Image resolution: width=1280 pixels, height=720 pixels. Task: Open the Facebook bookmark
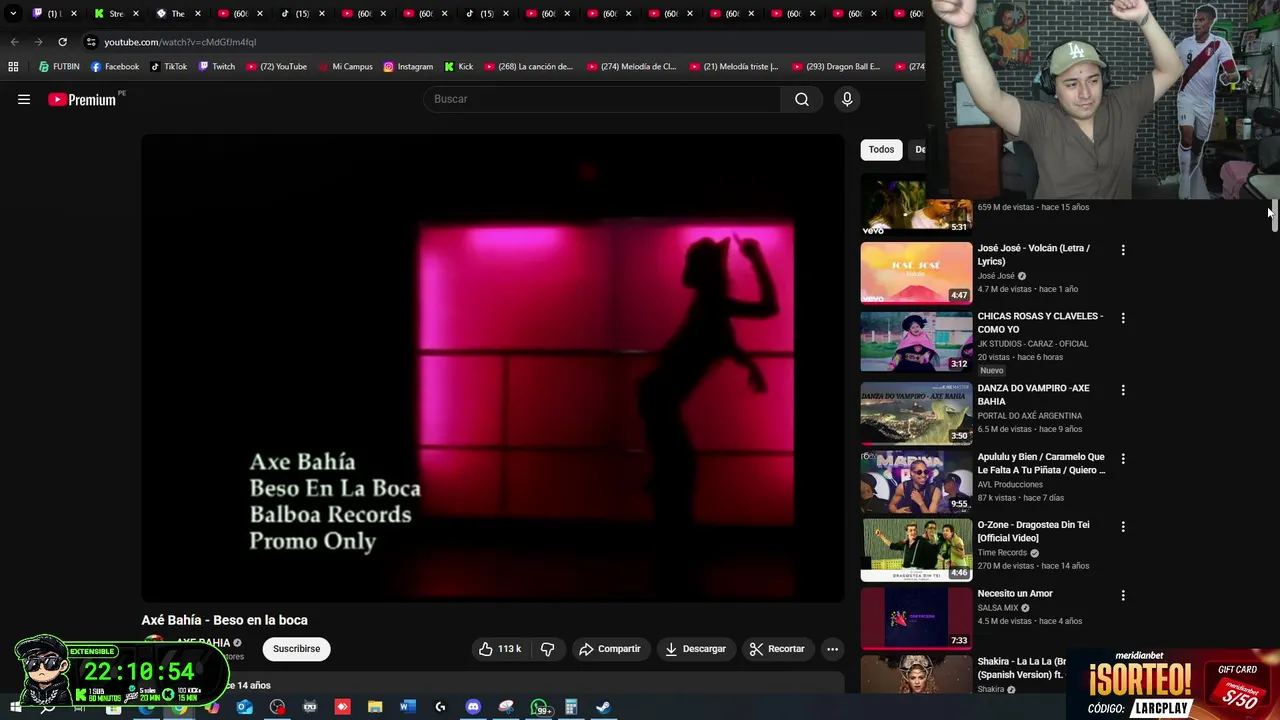tap(115, 67)
